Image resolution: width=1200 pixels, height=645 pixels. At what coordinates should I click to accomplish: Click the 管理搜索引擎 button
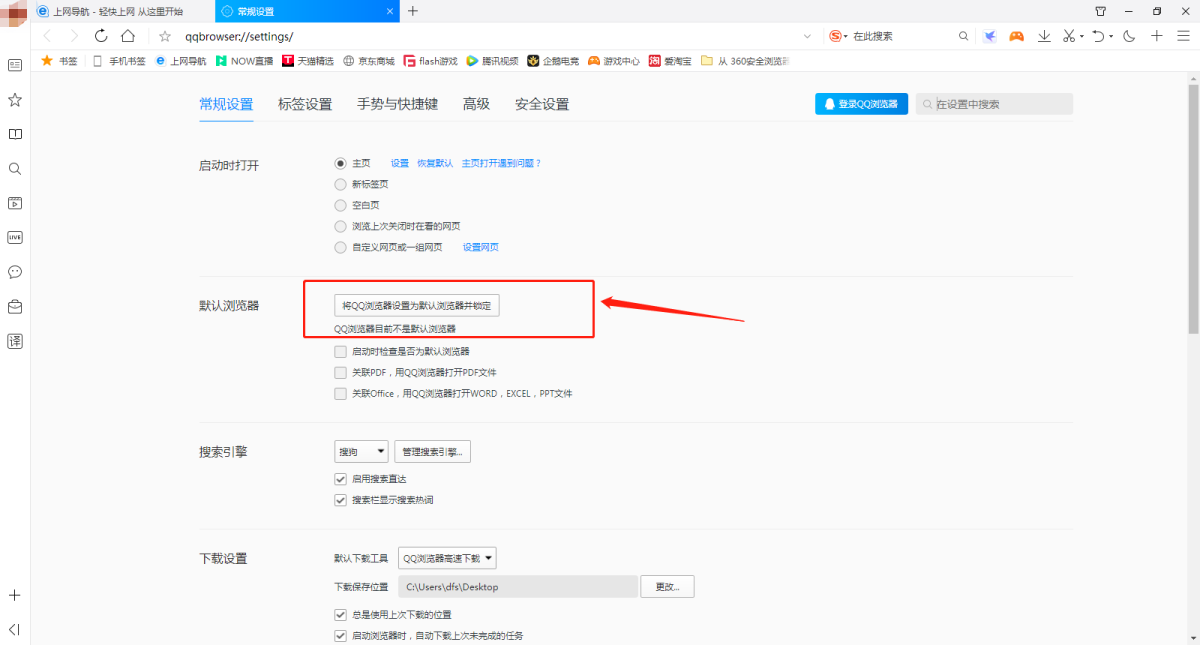tap(432, 452)
